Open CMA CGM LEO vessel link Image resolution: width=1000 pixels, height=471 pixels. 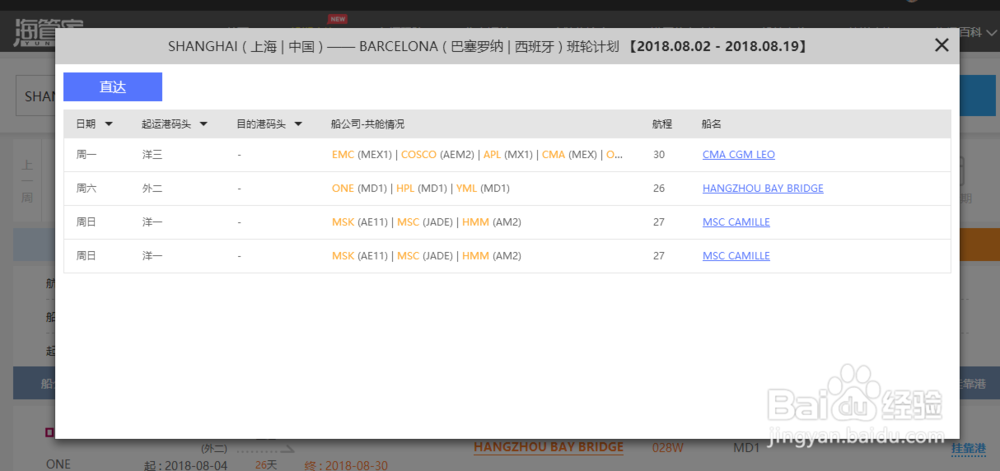click(739, 154)
